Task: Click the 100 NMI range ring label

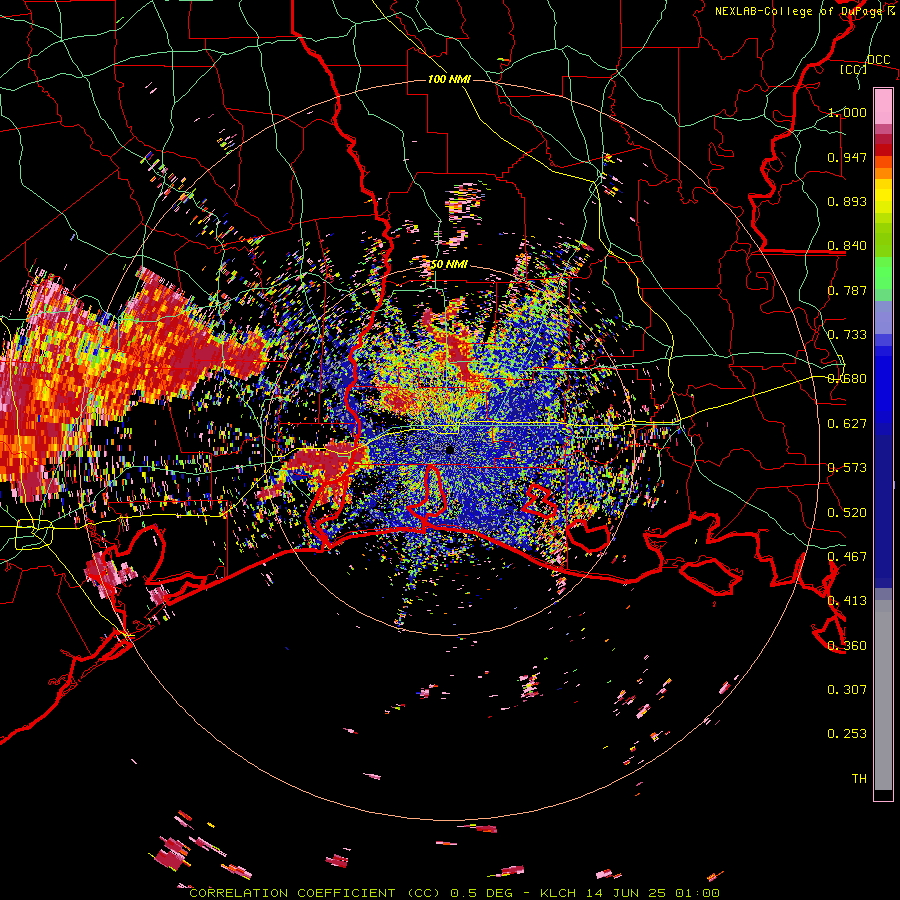Action: coord(449,79)
